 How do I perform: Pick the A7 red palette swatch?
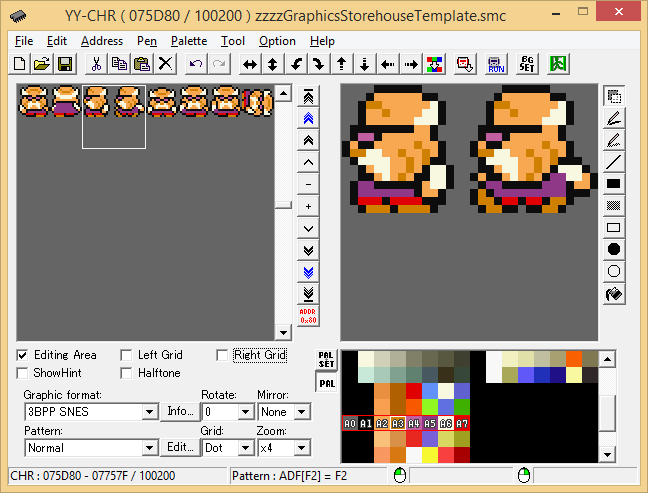(462, 424)
